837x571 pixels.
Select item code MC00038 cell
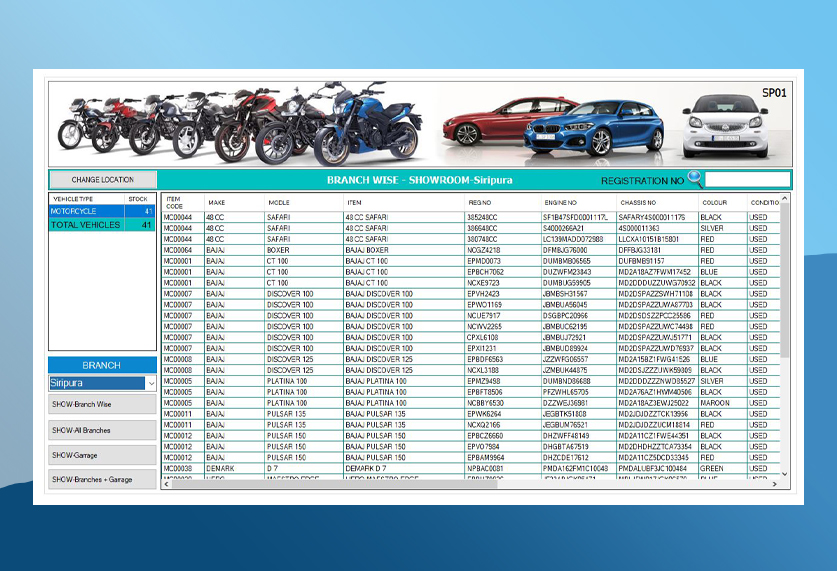point(183,469)
